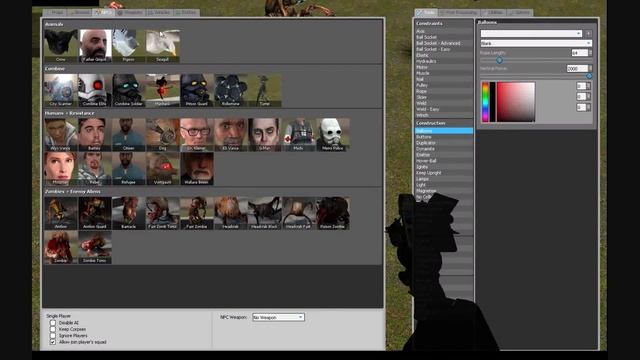Image resolution: width=640 pixels, height=360 pixels.
Task: Select the Dynamite construction tool
Action: coord(444,149)
